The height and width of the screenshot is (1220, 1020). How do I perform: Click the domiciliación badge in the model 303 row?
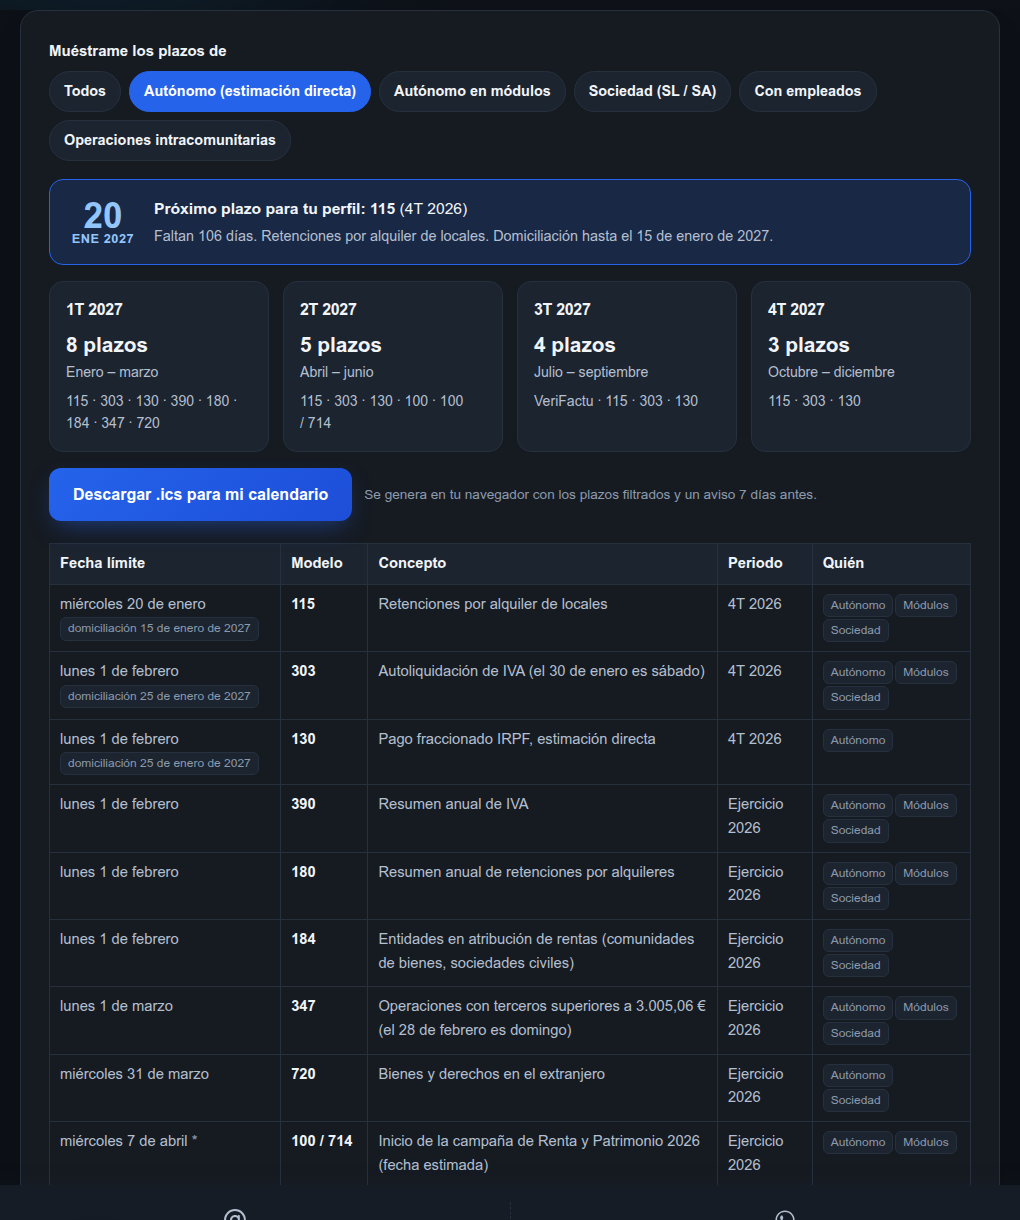coord(159,696)
